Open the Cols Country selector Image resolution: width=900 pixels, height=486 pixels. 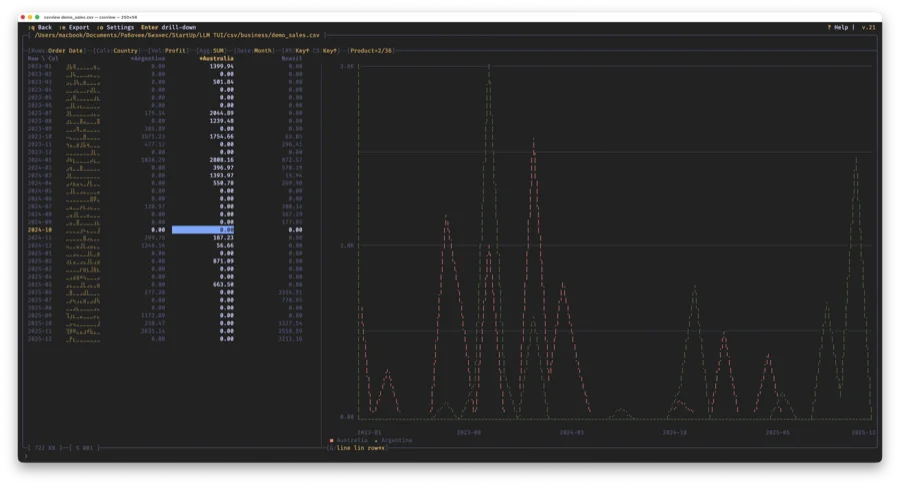(x=125, y=50)
